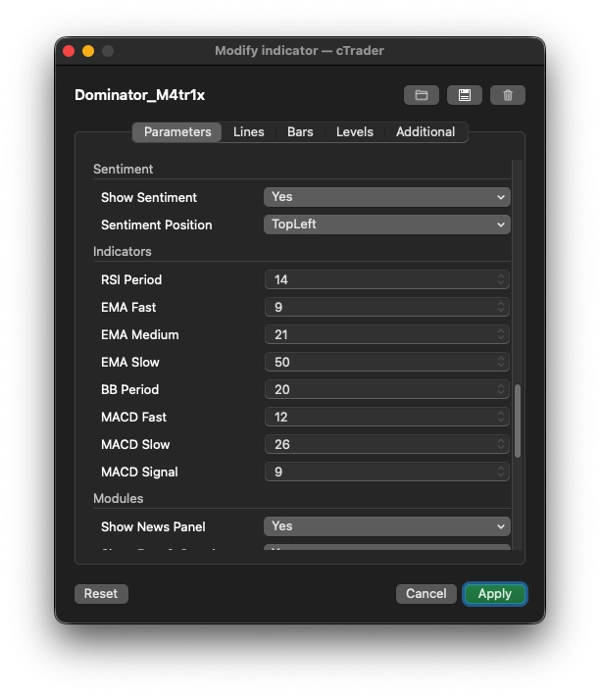Click the RSI Period label
Screen dimensions: 600x696
(x=131, y=280)
